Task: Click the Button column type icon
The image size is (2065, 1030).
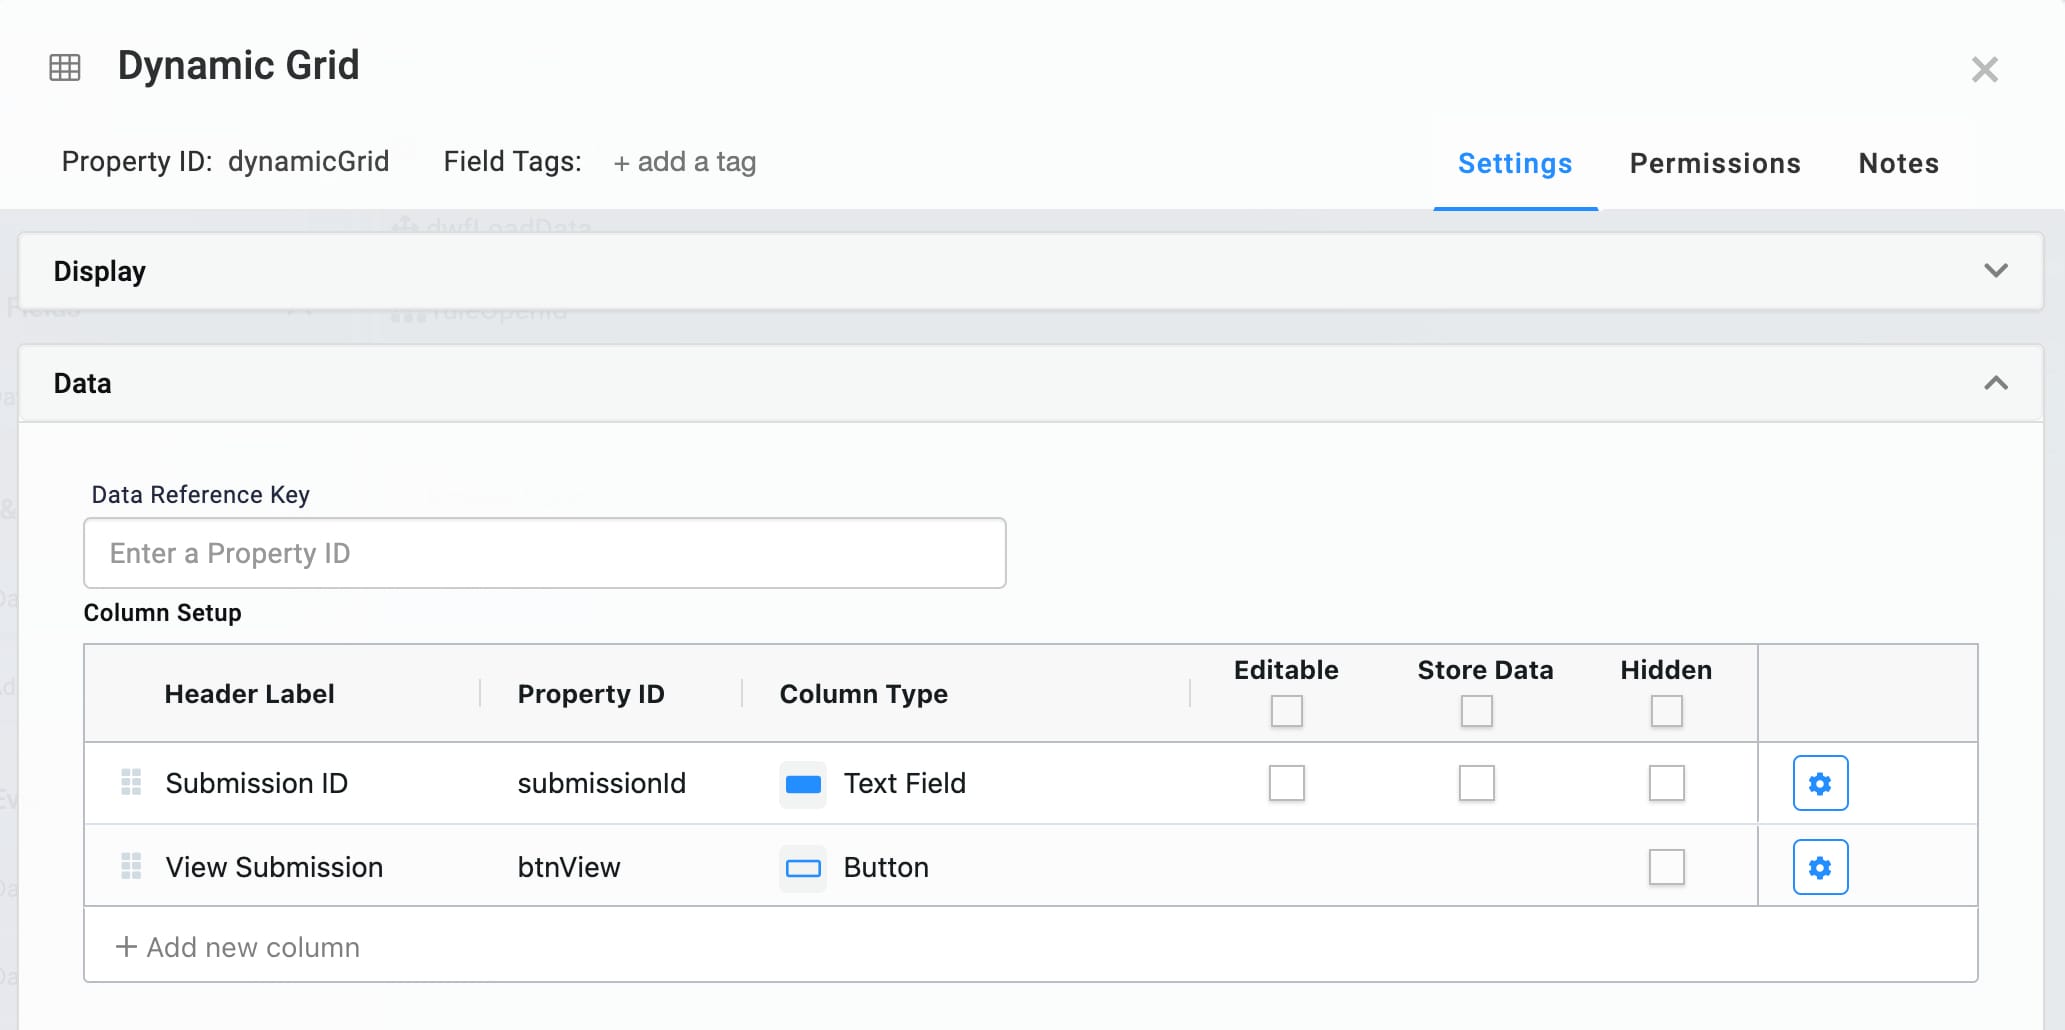Action: pyautogui.click(x=803, y=868)
